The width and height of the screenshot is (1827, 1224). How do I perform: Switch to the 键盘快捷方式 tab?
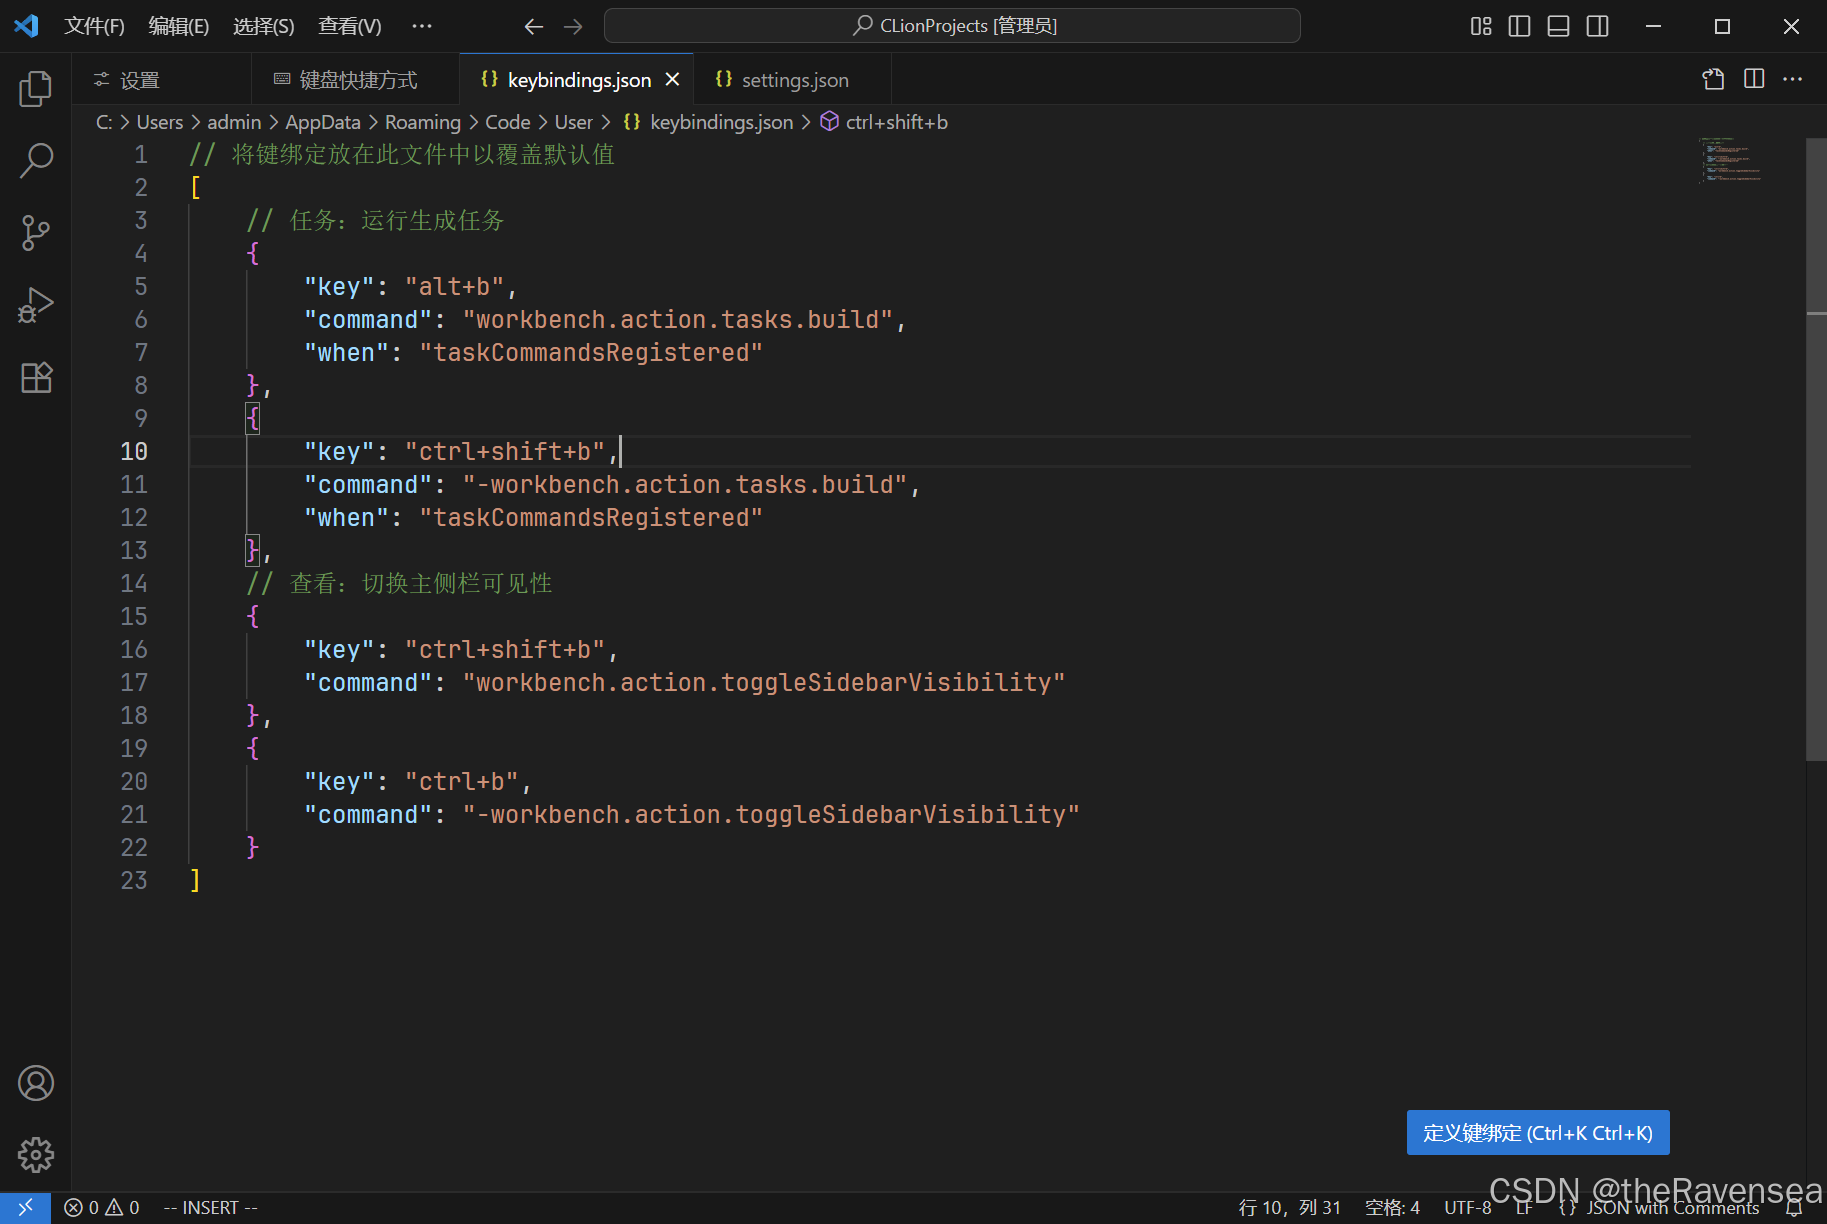point(355,80)
